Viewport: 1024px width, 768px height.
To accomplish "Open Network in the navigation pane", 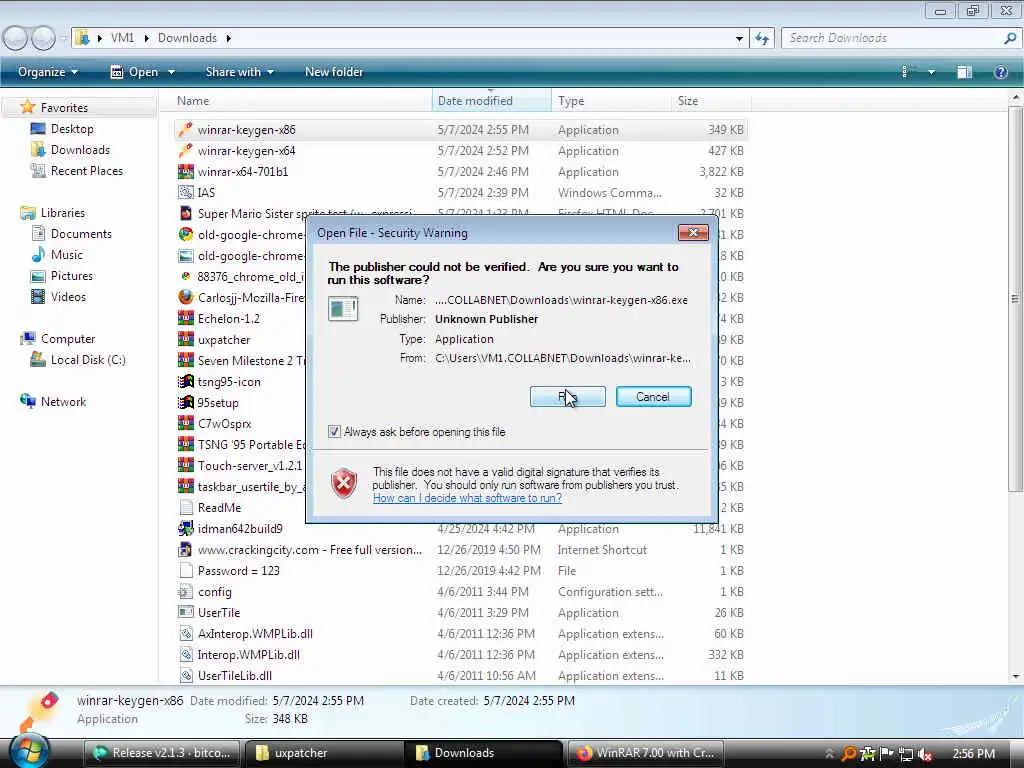I will (54, 402).
